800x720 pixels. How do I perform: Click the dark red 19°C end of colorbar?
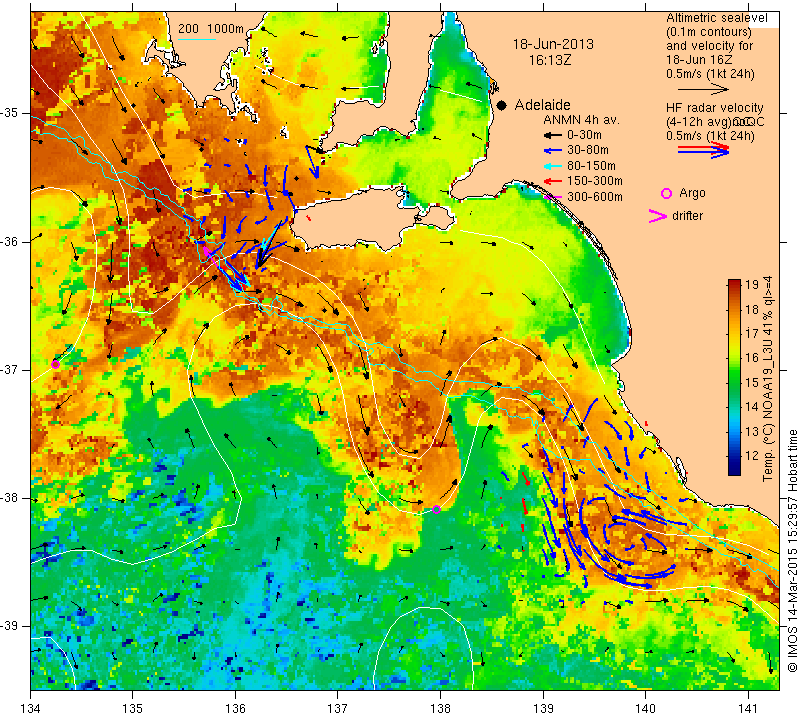point(734,284)
